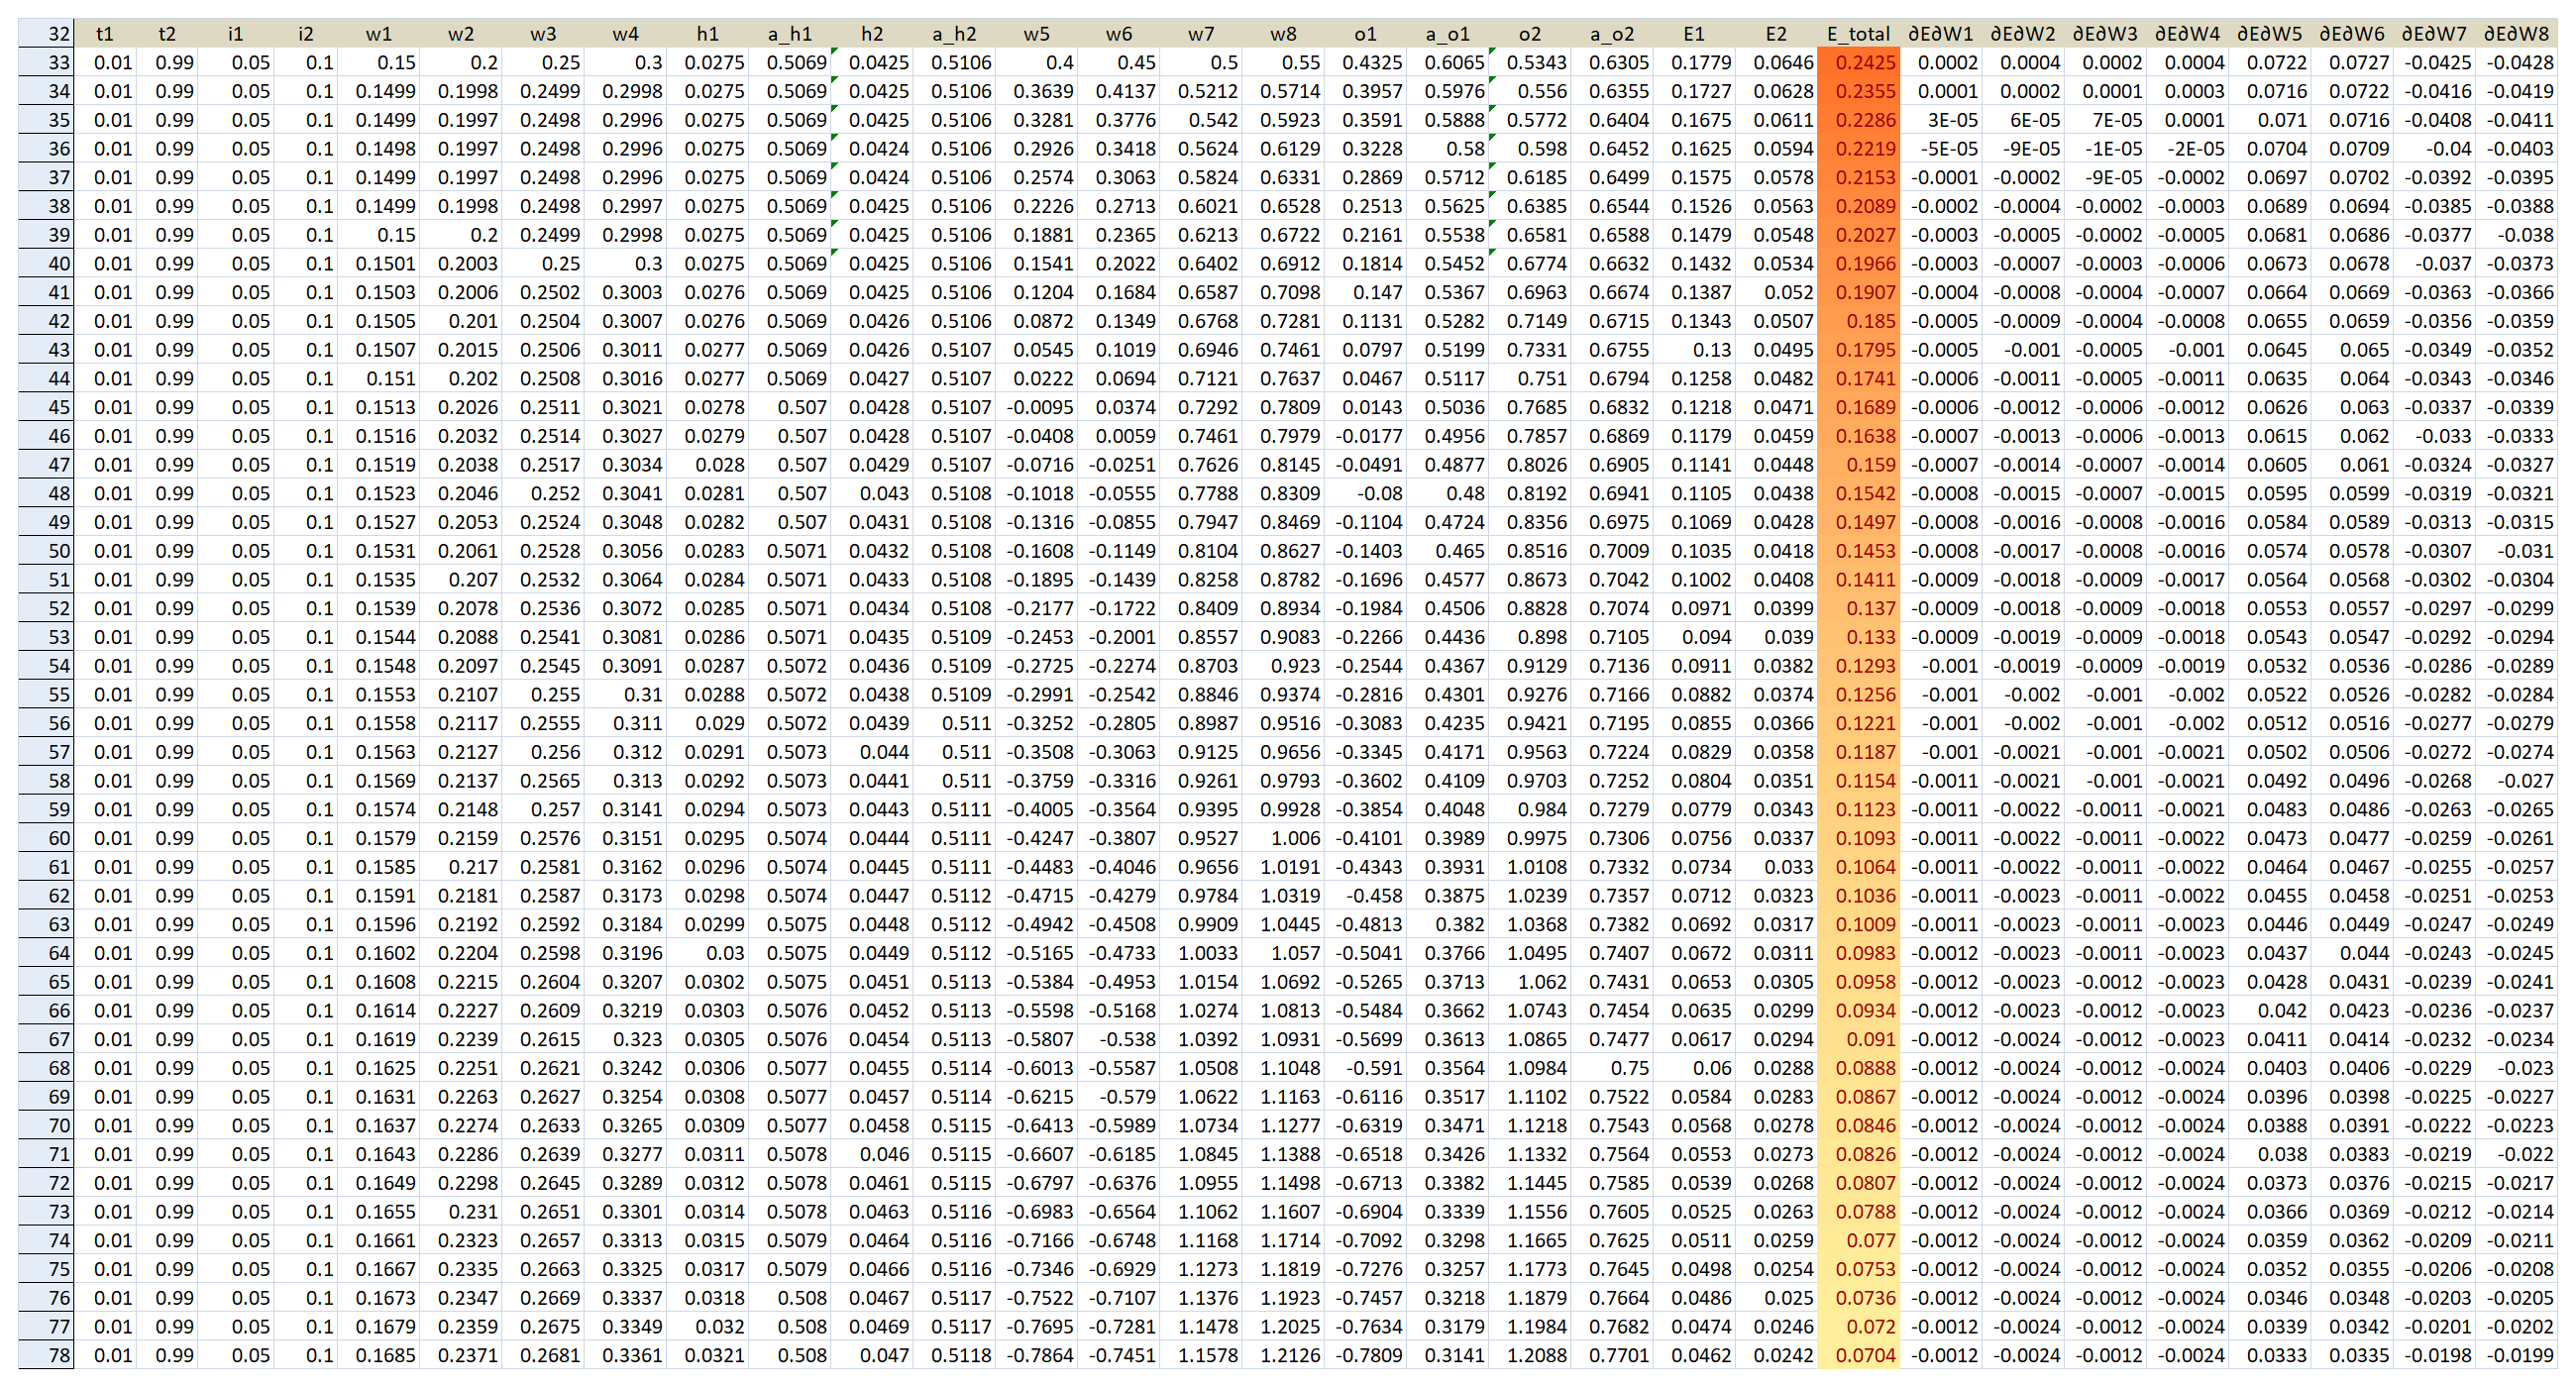The image size is (2576, 1387).
Task: Select the w1 header cell
Action: 378,34
